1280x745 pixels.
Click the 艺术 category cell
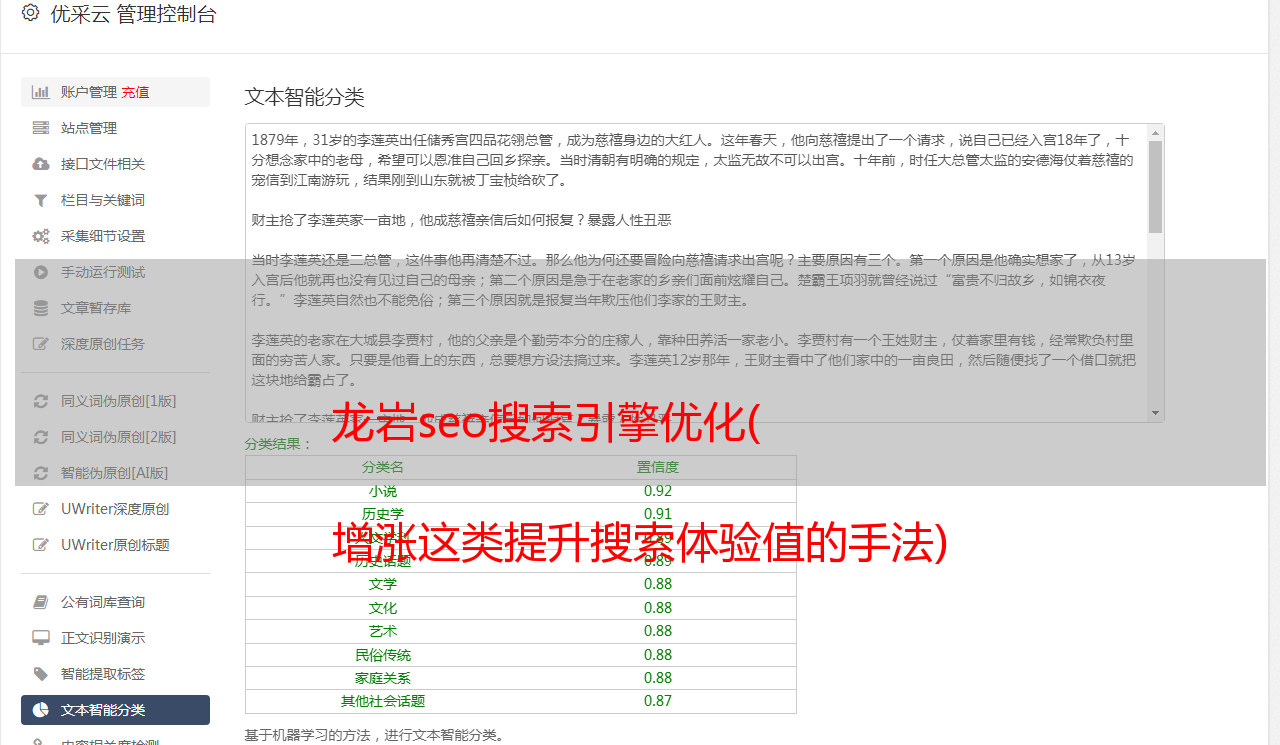383,631
